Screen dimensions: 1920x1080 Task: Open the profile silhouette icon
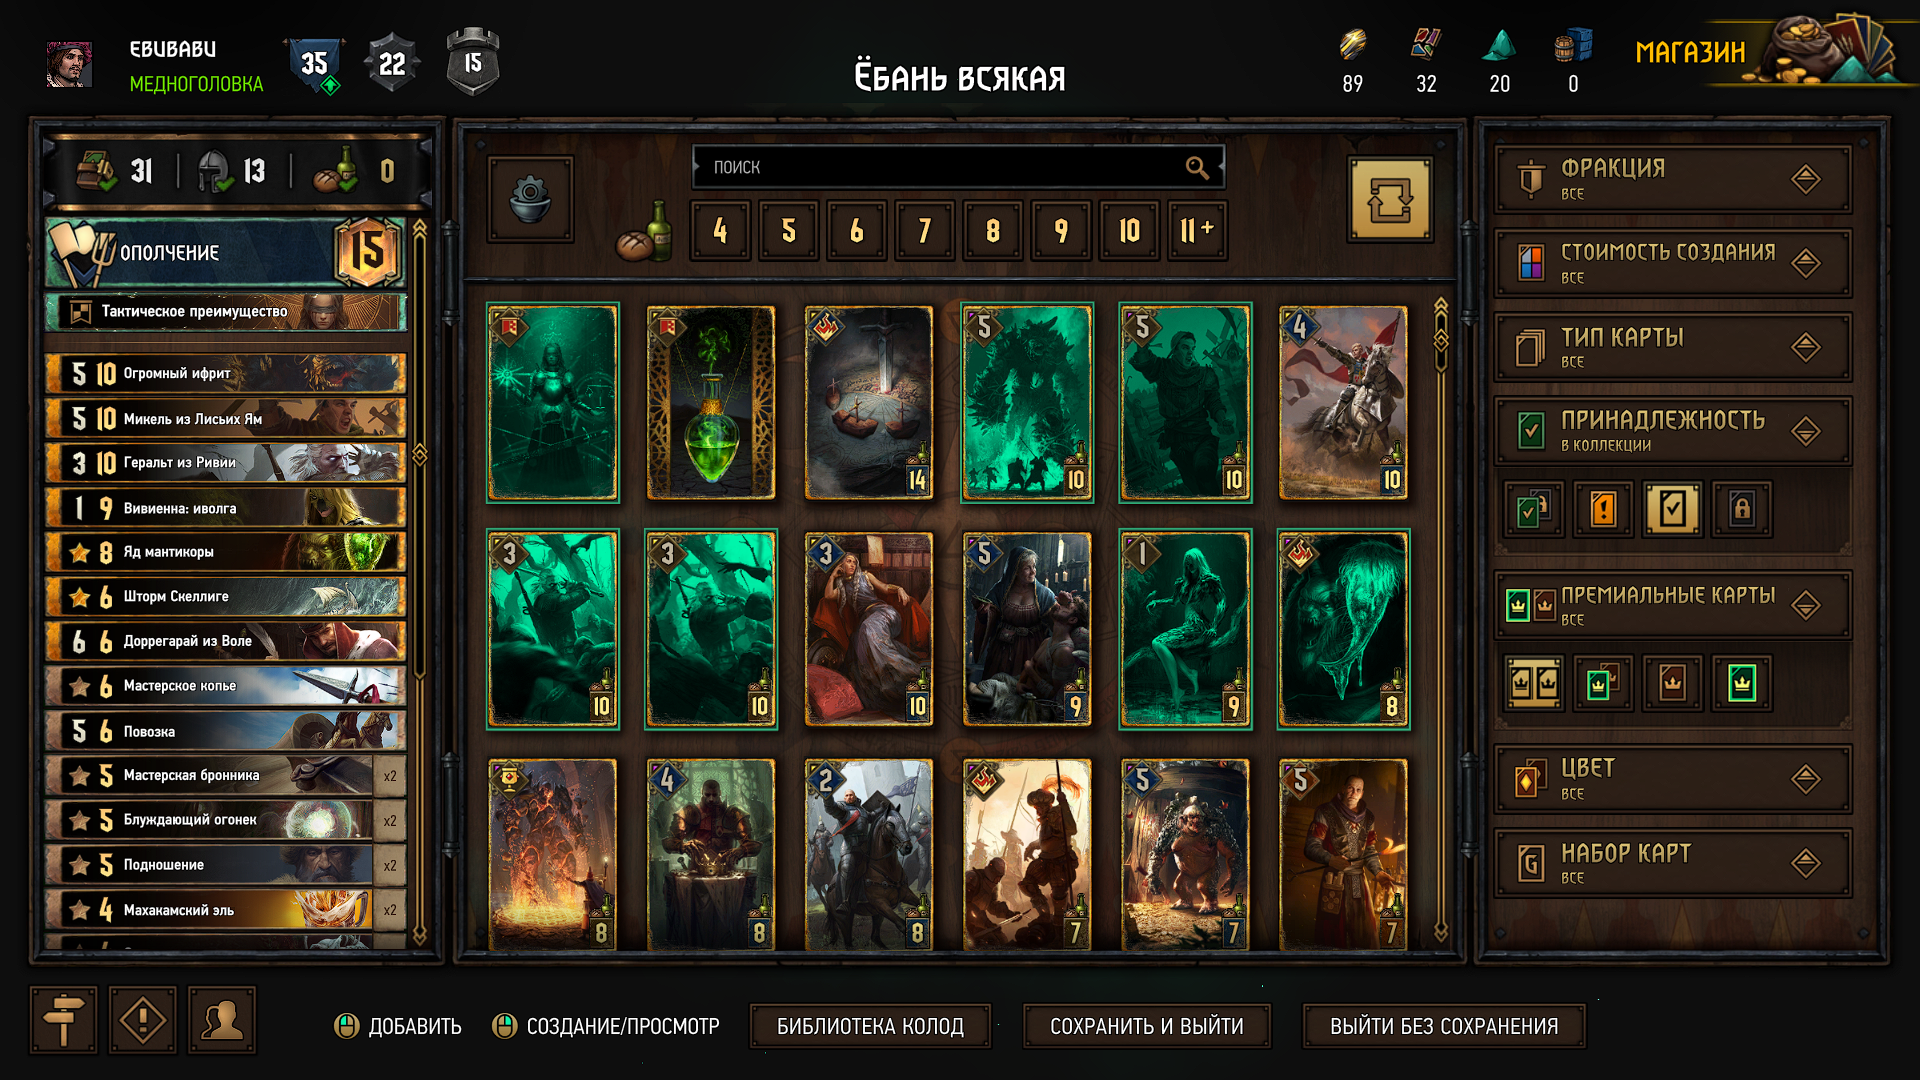tap(222, 1020)
